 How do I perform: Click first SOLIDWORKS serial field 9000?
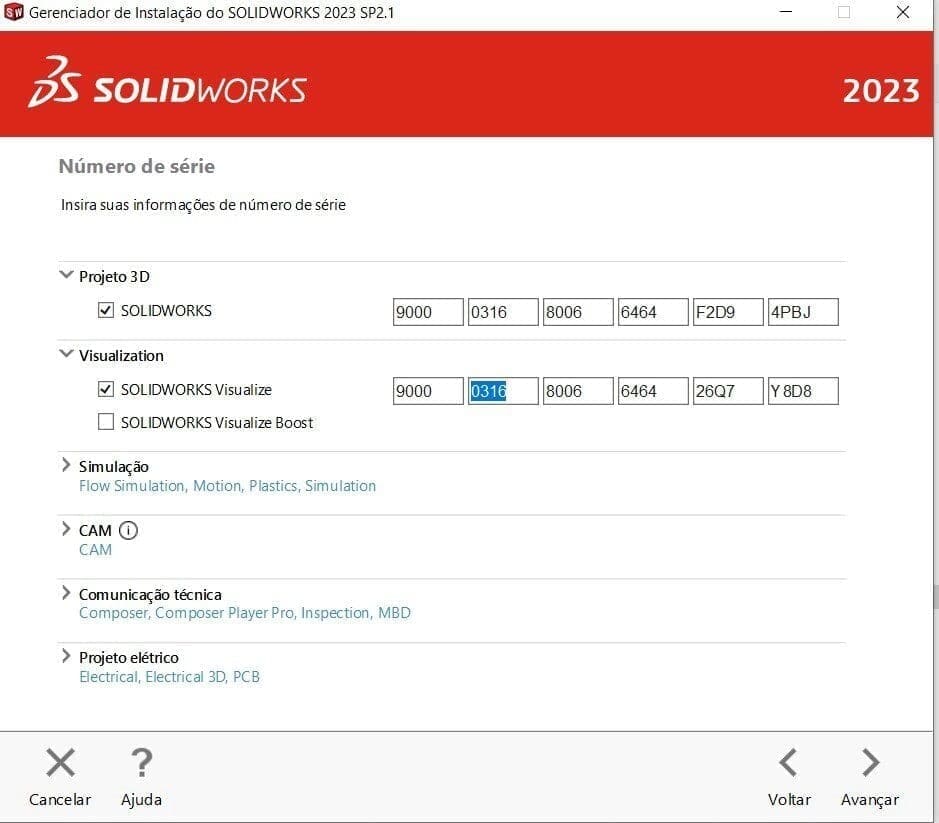tap(428, 312)
